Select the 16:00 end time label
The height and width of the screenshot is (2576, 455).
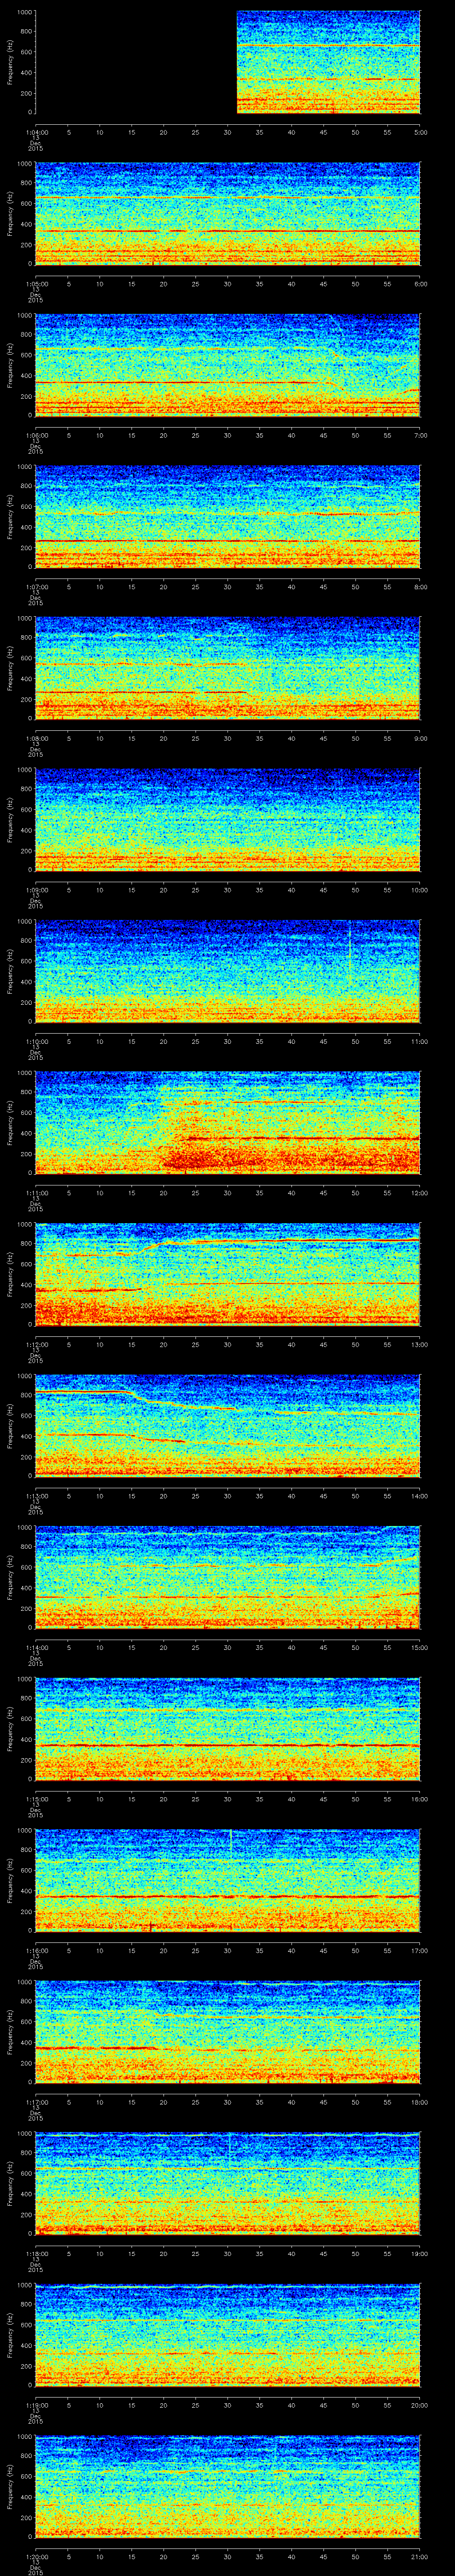tap(420, 1798)
